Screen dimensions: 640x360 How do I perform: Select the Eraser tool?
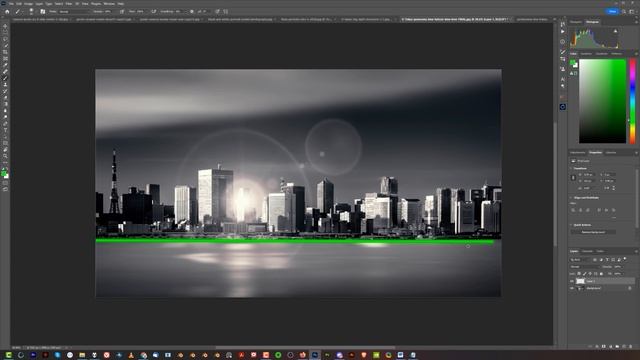[5, 98]
